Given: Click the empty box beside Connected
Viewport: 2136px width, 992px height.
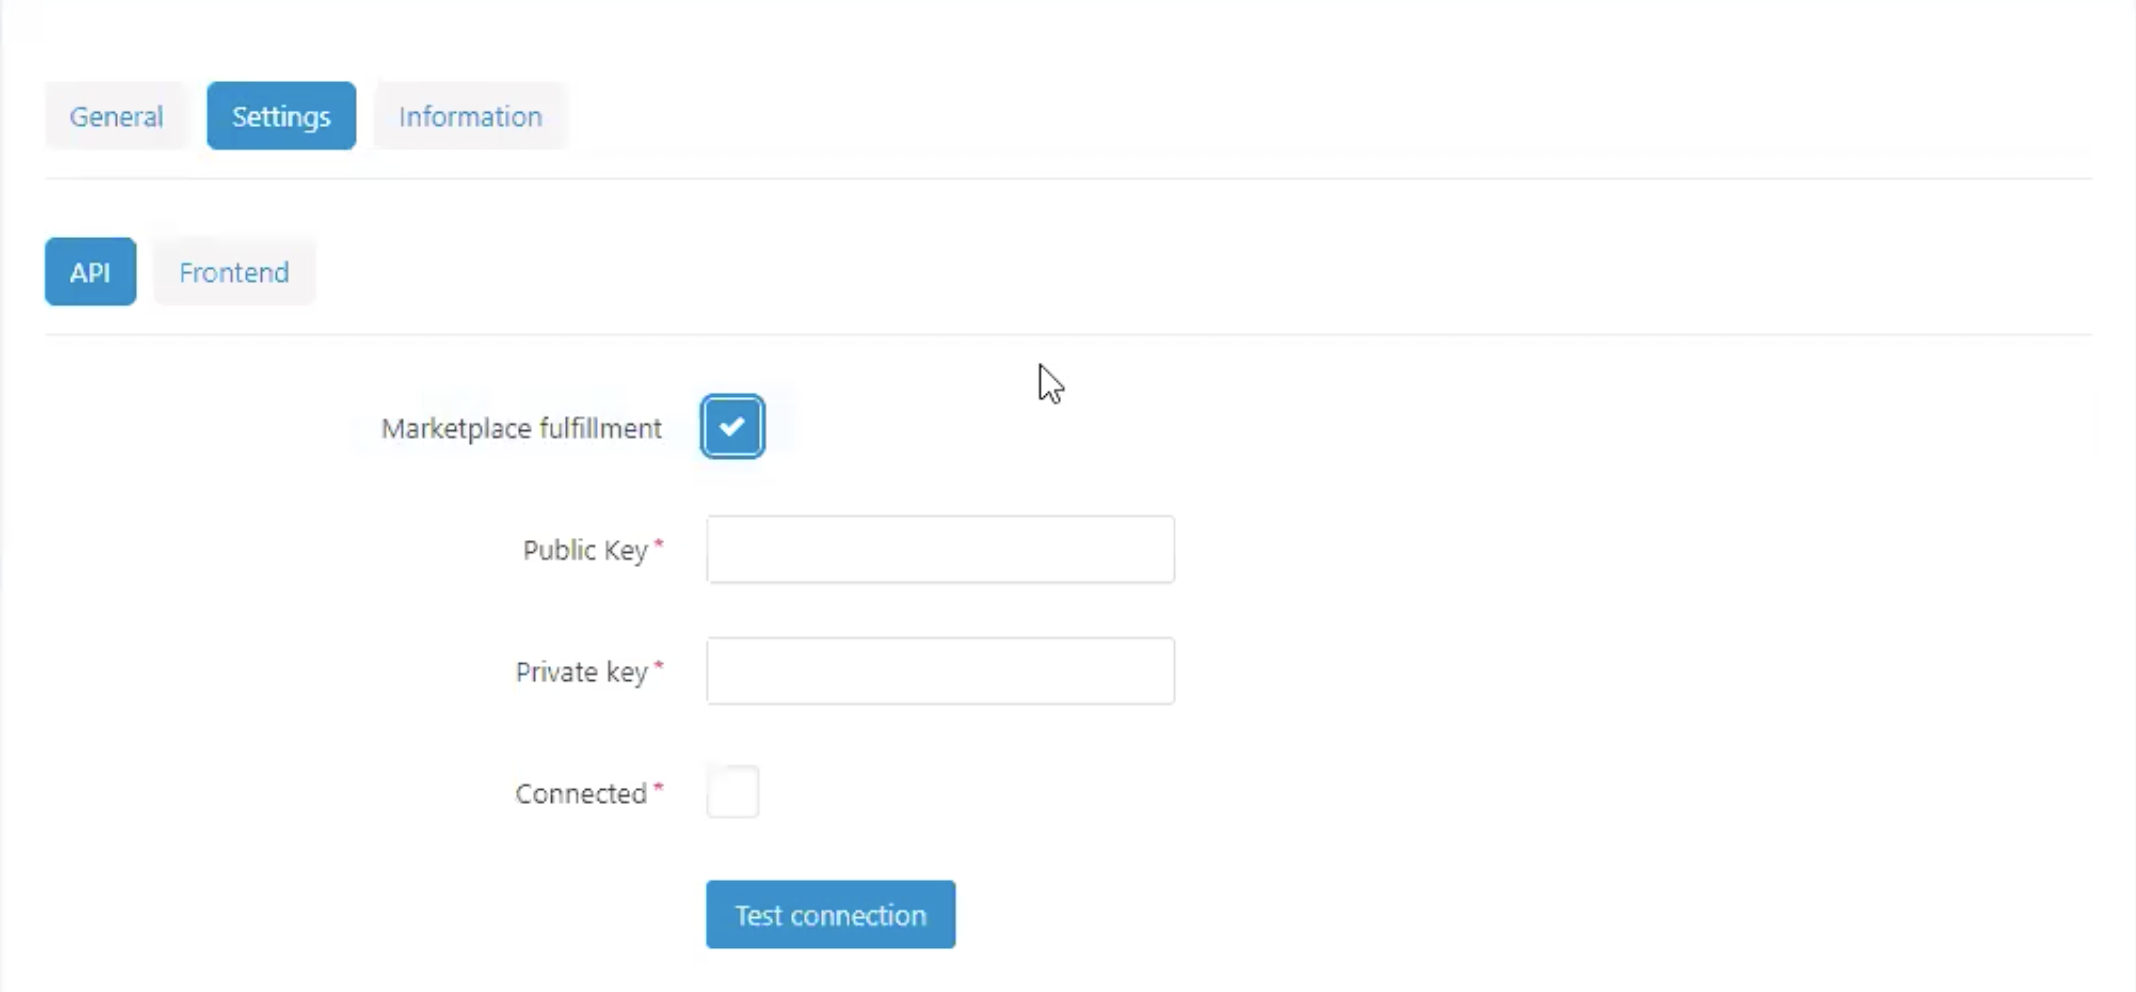Looking at the screenshot, I should [733, 792].
